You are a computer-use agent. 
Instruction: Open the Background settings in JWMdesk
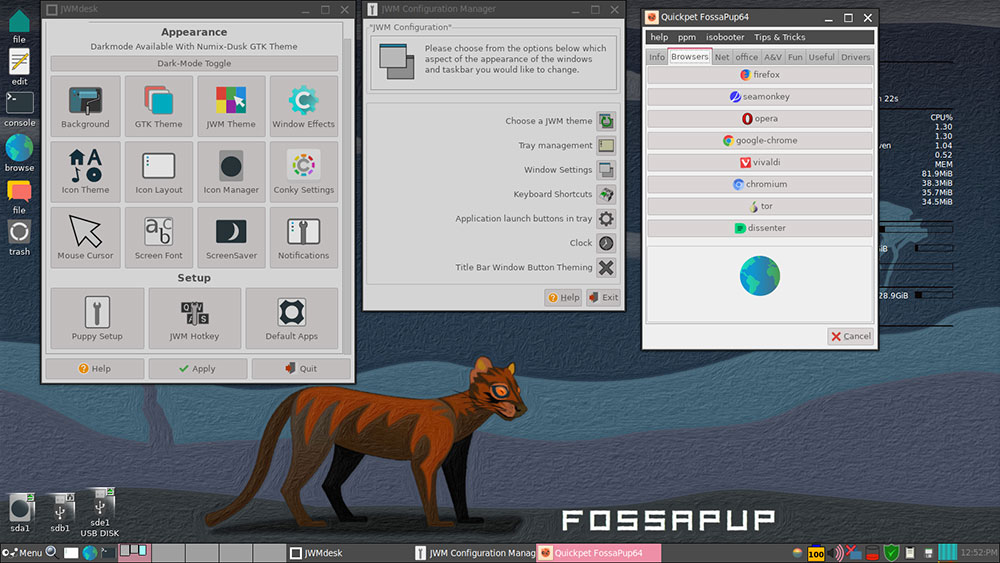pyautogui.click(x=85, y=106)
